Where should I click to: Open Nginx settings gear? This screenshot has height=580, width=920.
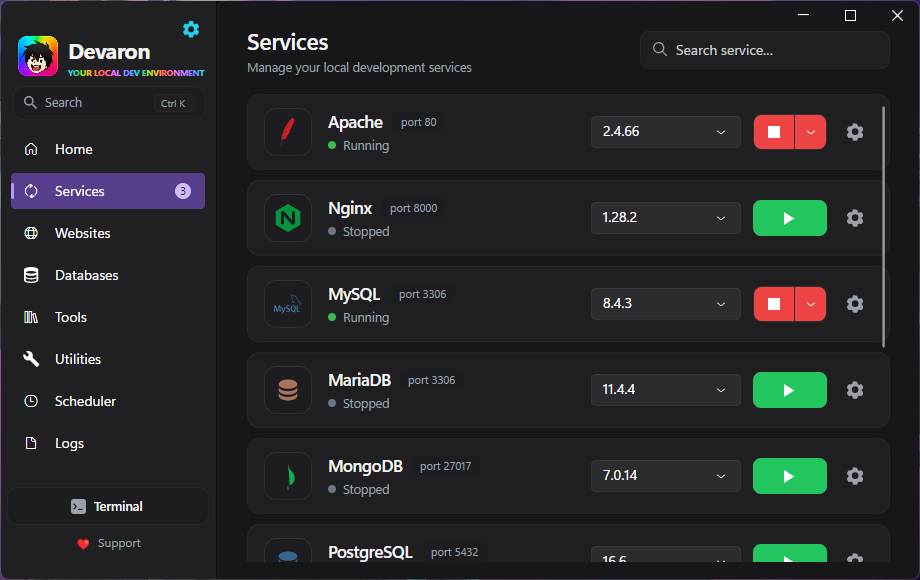[x=855, y=218]
